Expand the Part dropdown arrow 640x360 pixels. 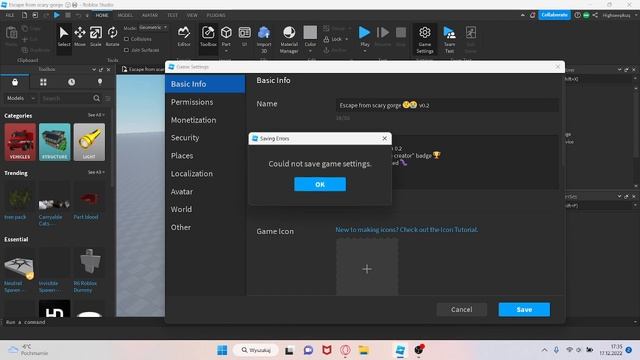[226, 51]
